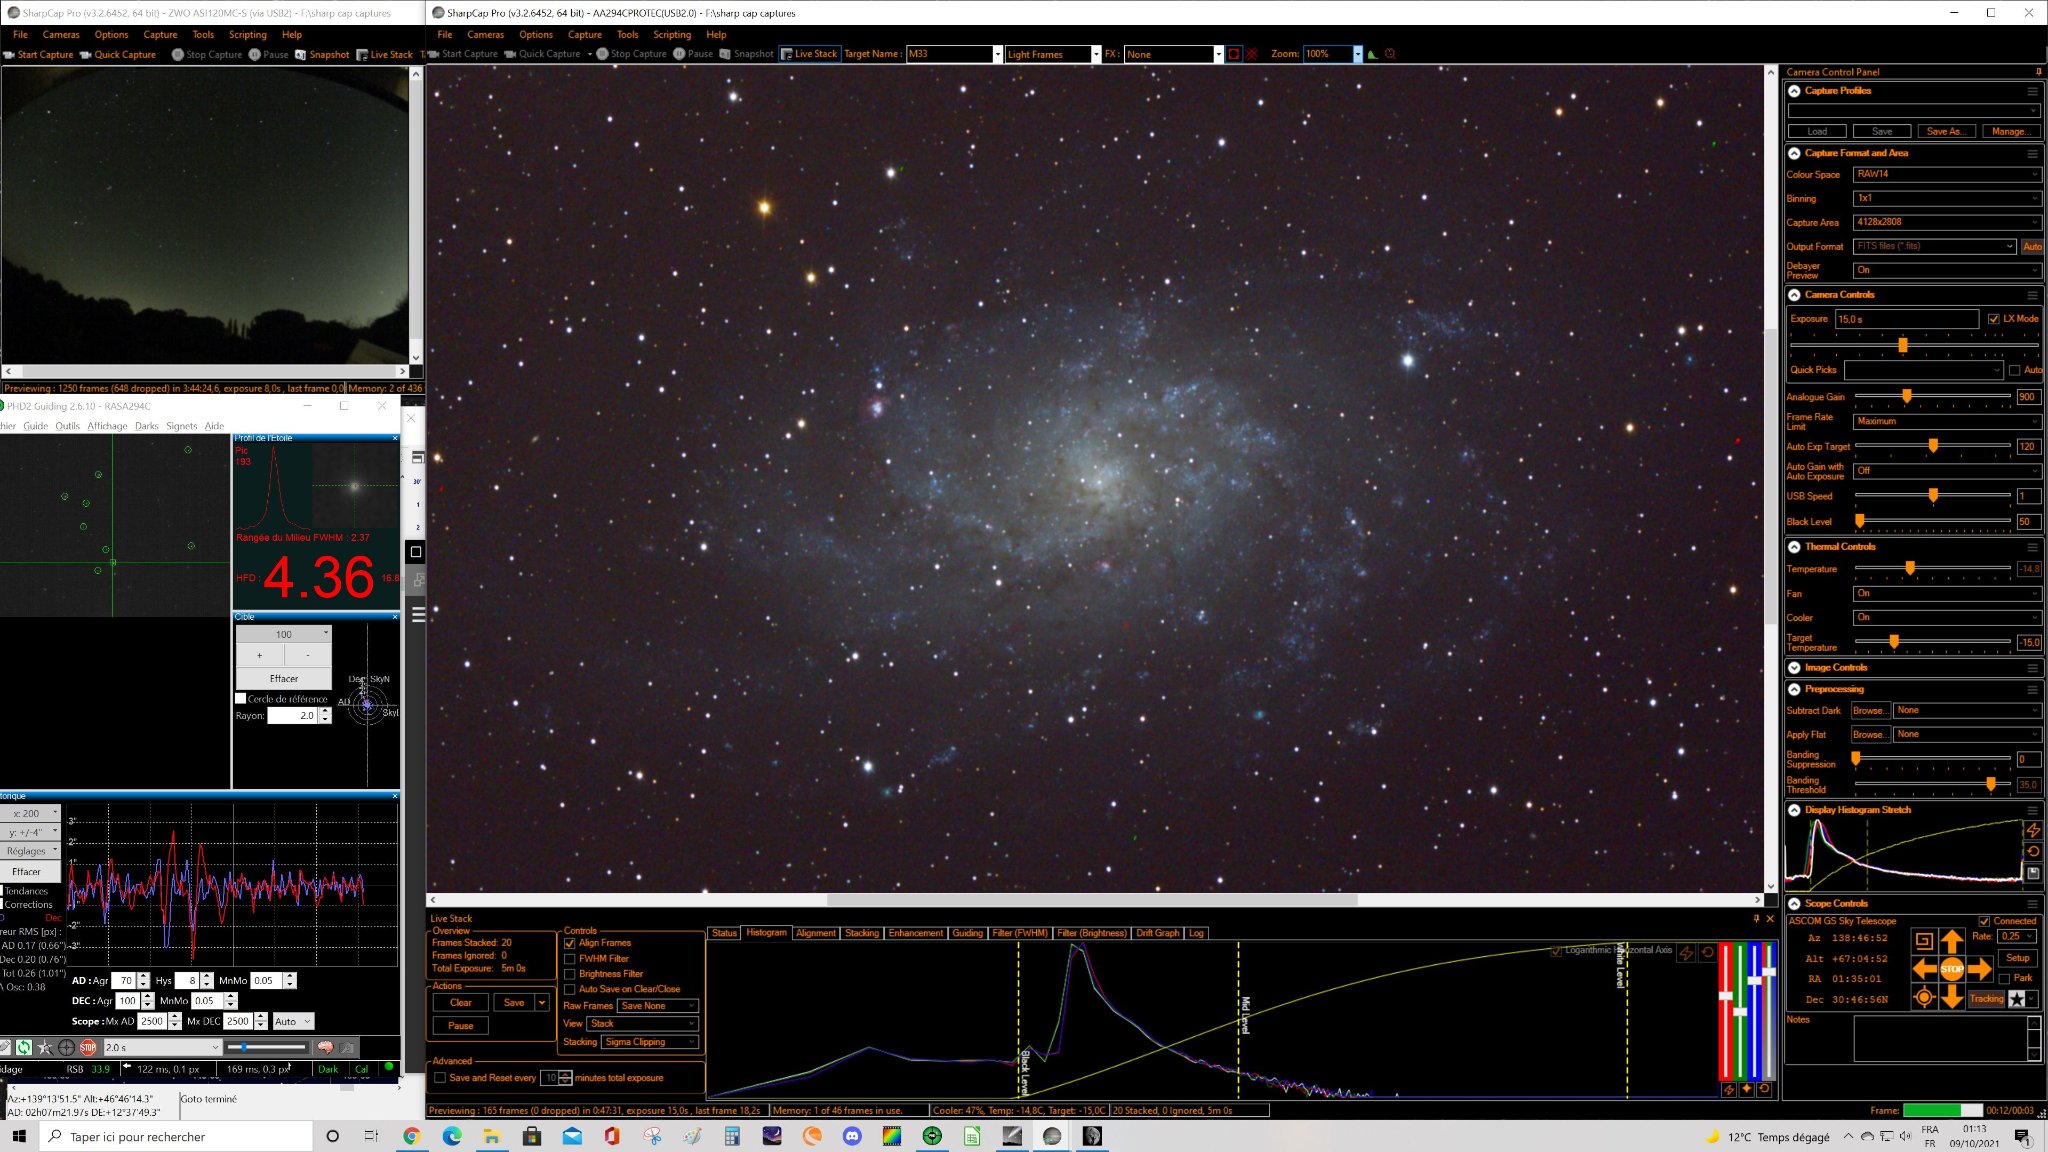Check the Cercle de référence checkbox
The width and height of the screenshot is (2048, 1152).
pos(240,699)
